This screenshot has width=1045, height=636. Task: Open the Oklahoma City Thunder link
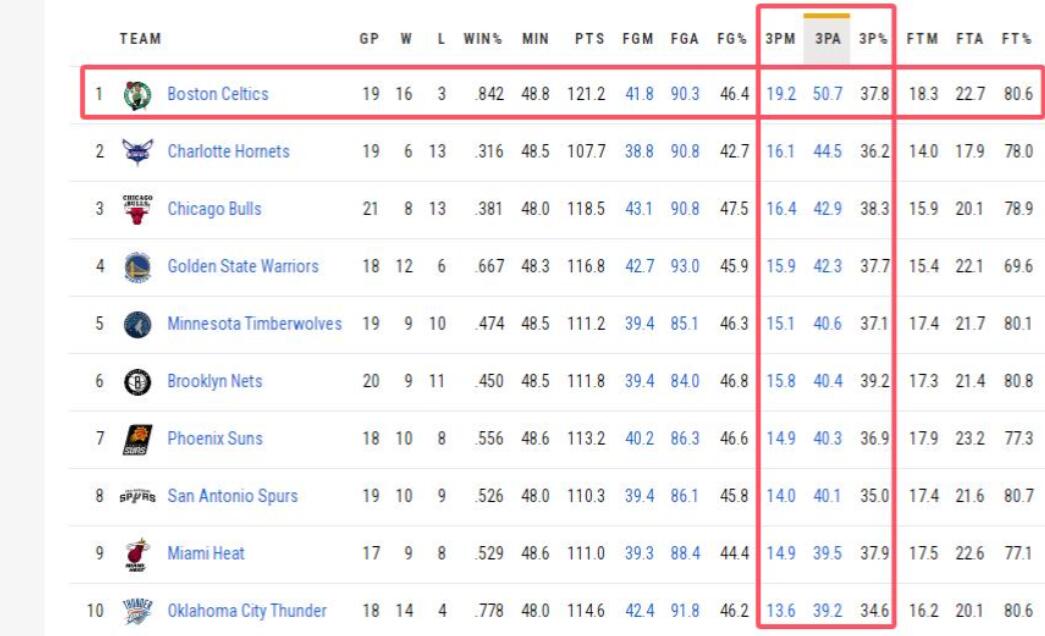246,610
